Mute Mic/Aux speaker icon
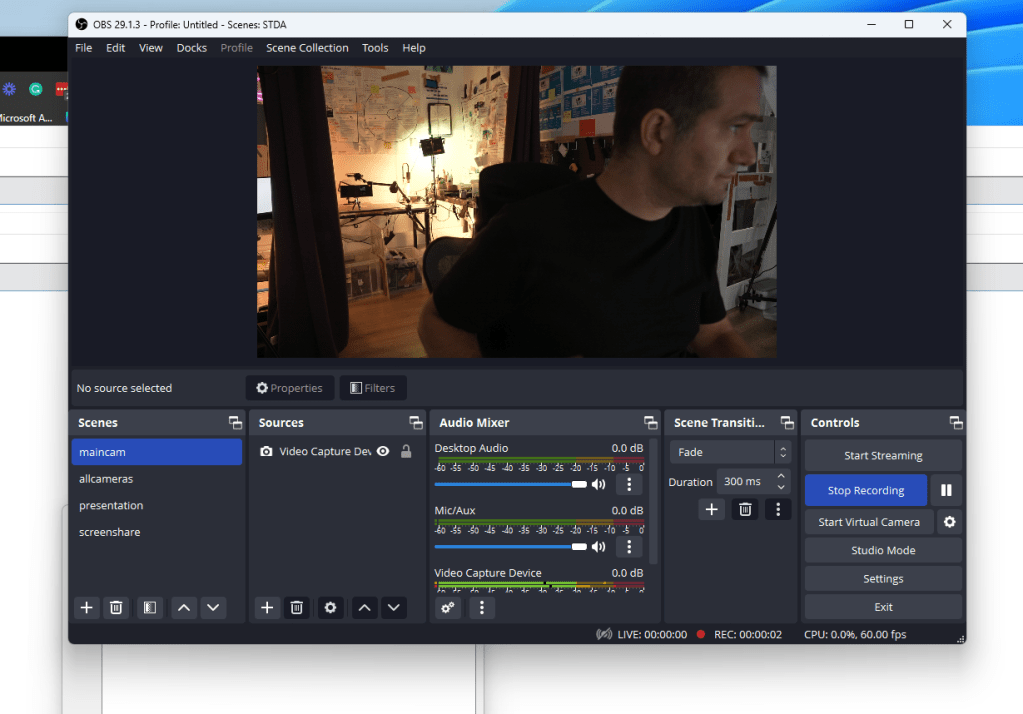This screenshot has width=1023, height=714. [598, 547]
